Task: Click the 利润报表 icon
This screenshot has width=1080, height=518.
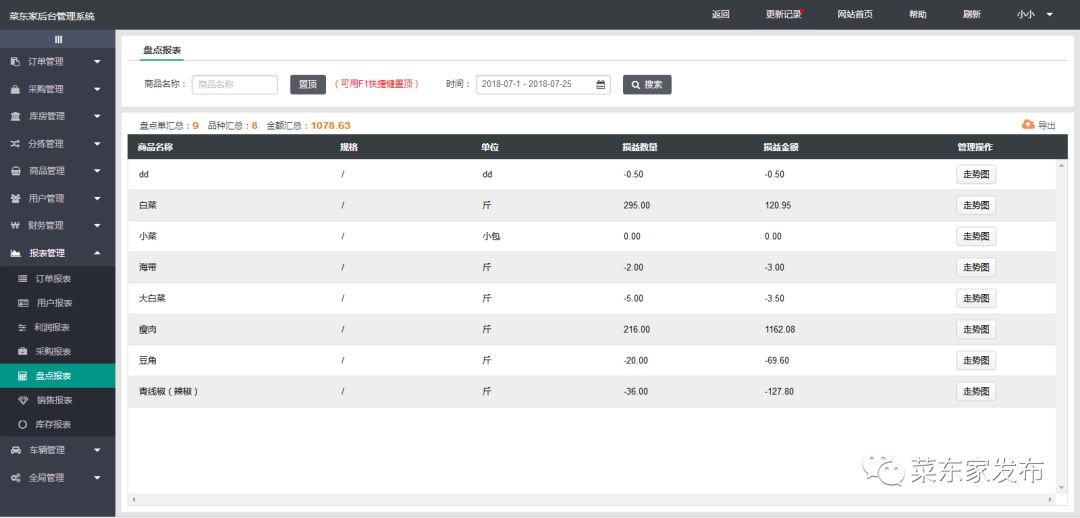Action: click(23, 327)
